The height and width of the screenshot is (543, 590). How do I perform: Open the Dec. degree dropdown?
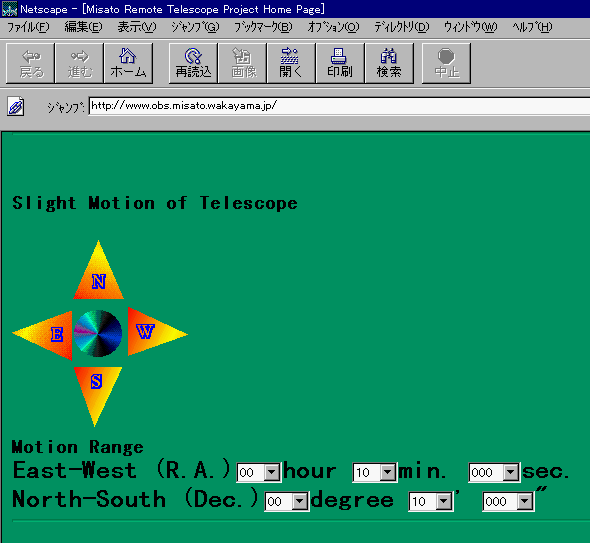(287, 501)
